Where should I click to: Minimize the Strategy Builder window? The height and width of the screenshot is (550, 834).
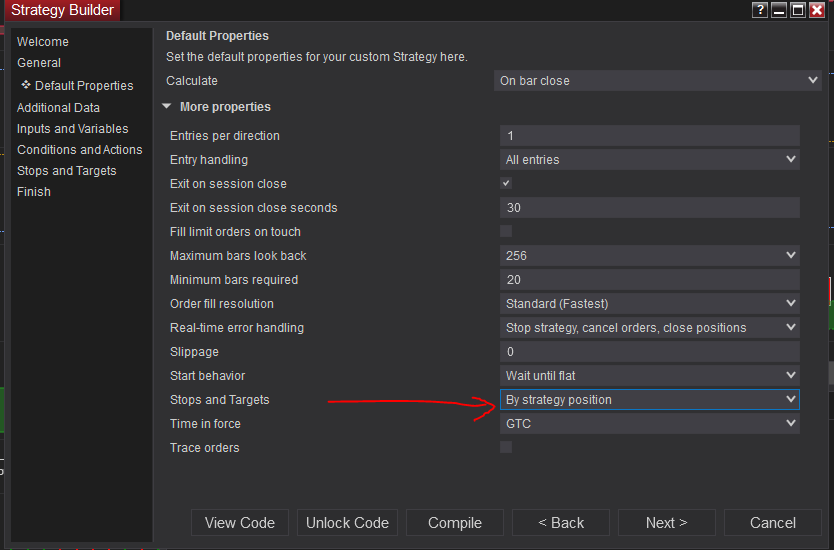[780, 10]
